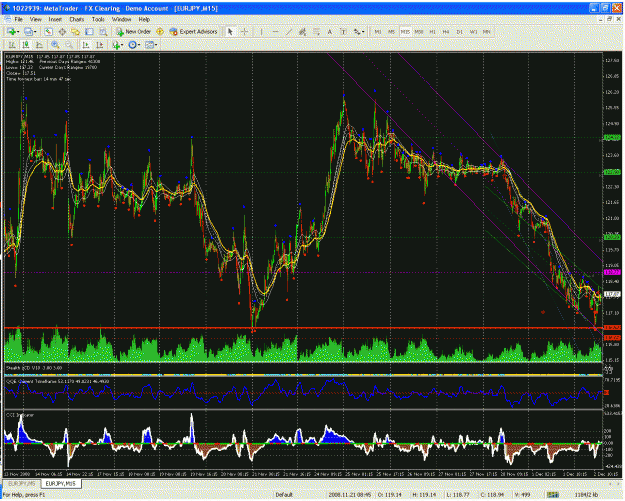Select the Fibonacci retracement tool
The height and width of the screenshot is (501, 625).
(316, 32)
